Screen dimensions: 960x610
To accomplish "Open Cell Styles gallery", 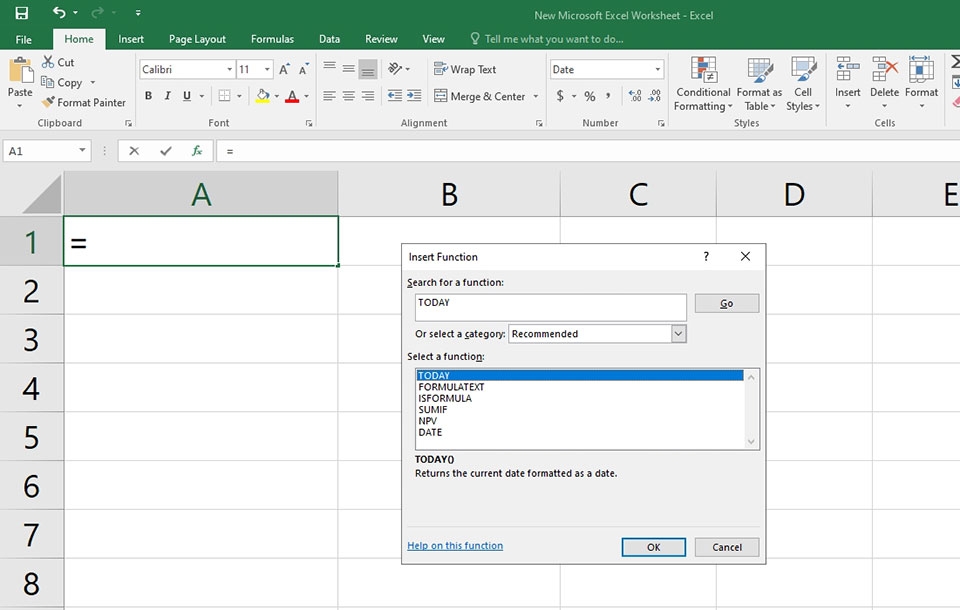I will pos(803,84).
